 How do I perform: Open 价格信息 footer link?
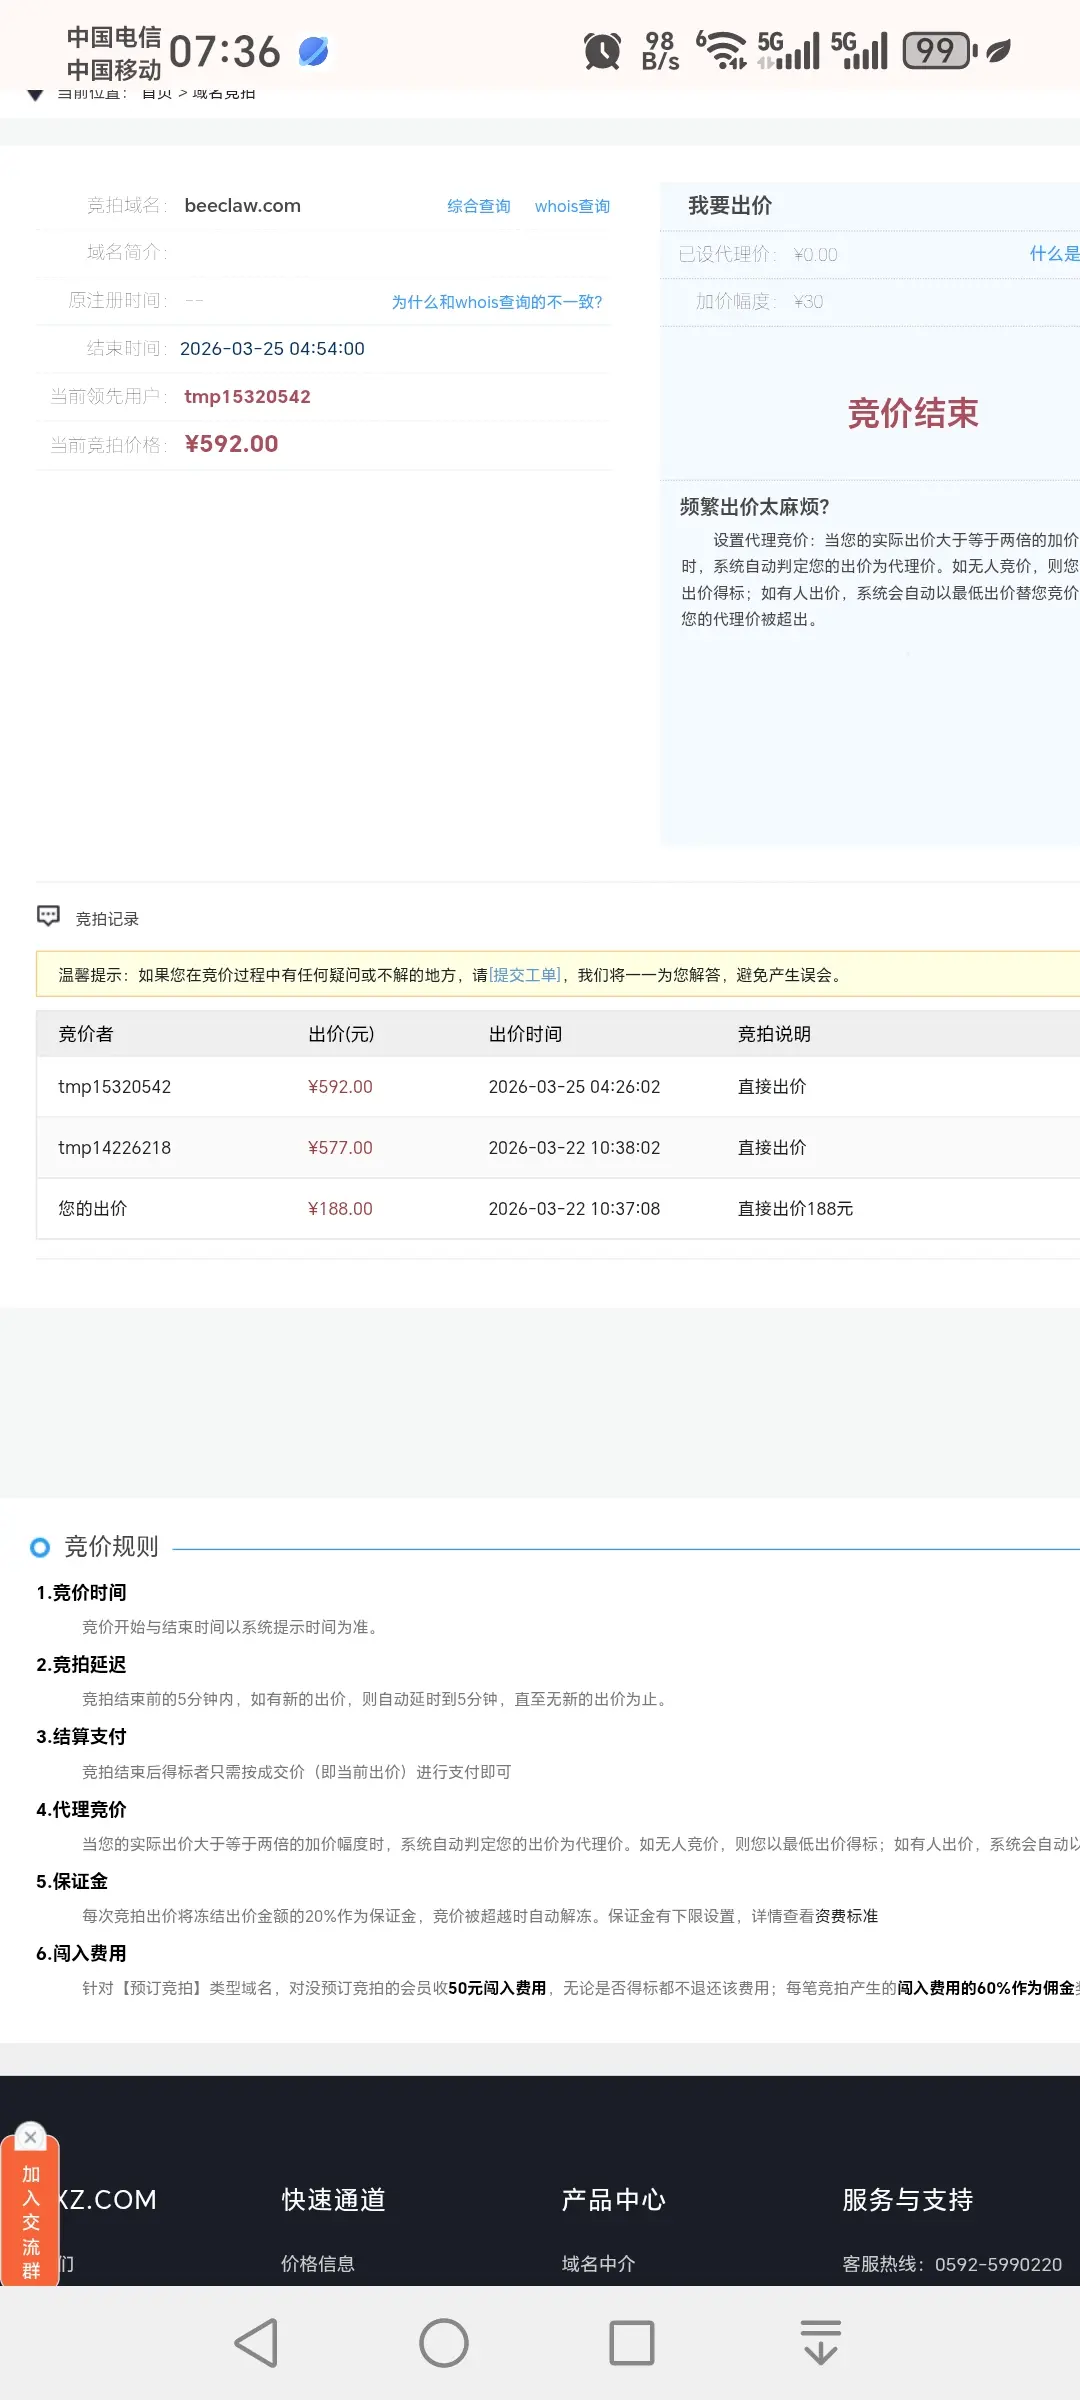(318, 2263)
